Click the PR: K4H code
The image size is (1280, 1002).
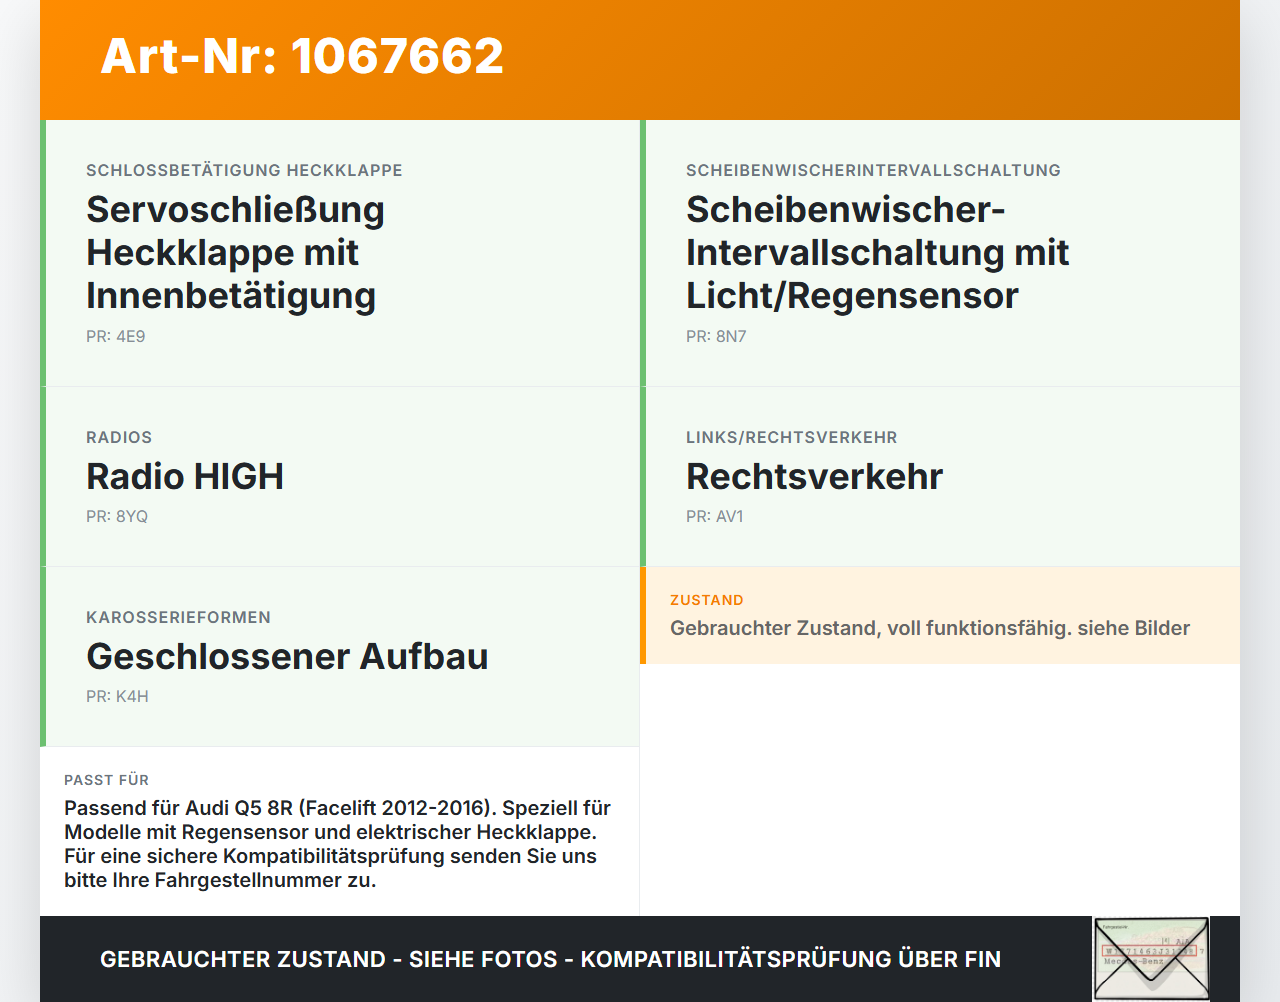[x=117, y=697]
